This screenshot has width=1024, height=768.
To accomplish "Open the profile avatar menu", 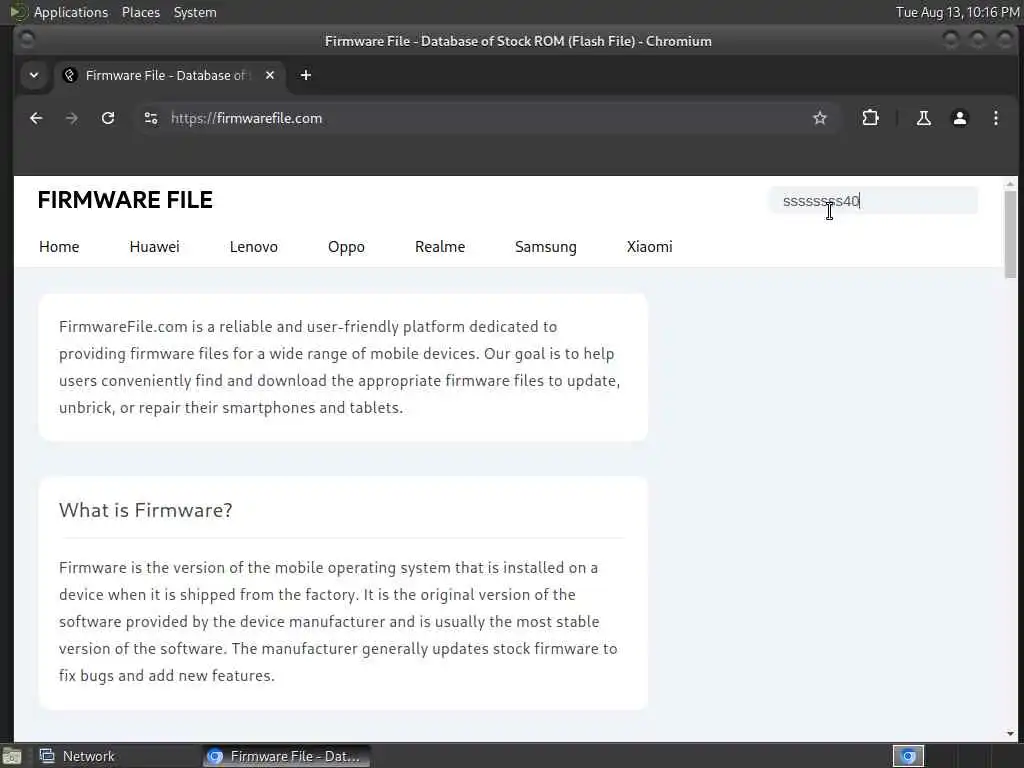I will coord(959,118).
